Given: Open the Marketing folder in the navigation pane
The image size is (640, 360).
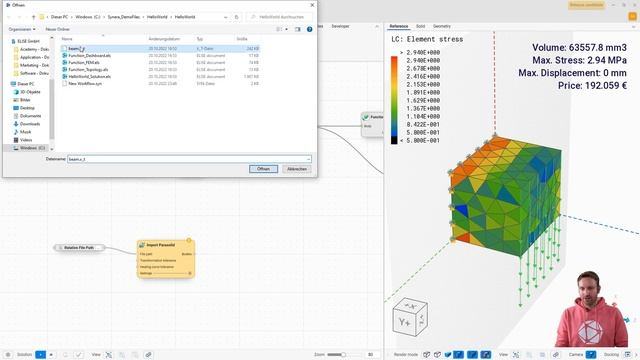Looking at the screenshot, I should [x=31, y=65].
